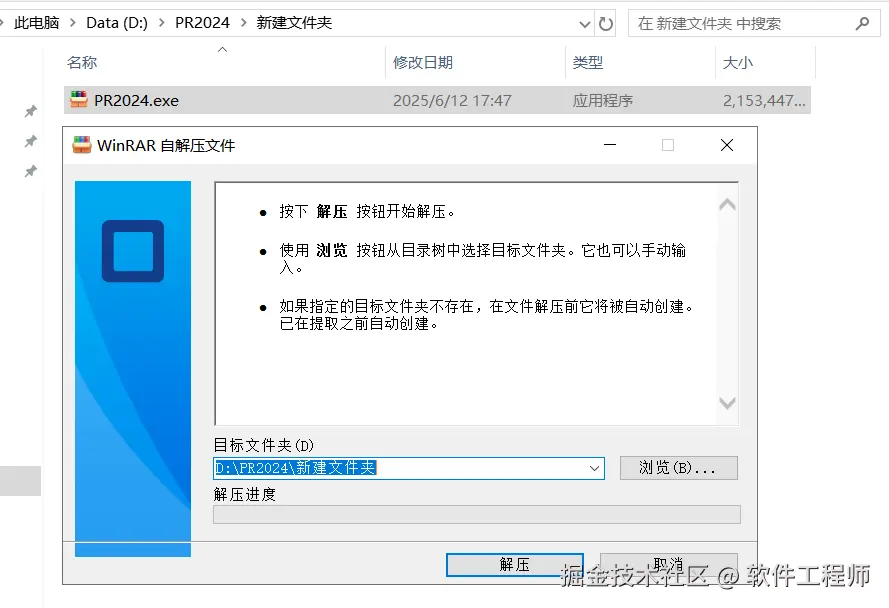
Task: Click the scroll down arrow in instructions box
Action: point(727,403)
